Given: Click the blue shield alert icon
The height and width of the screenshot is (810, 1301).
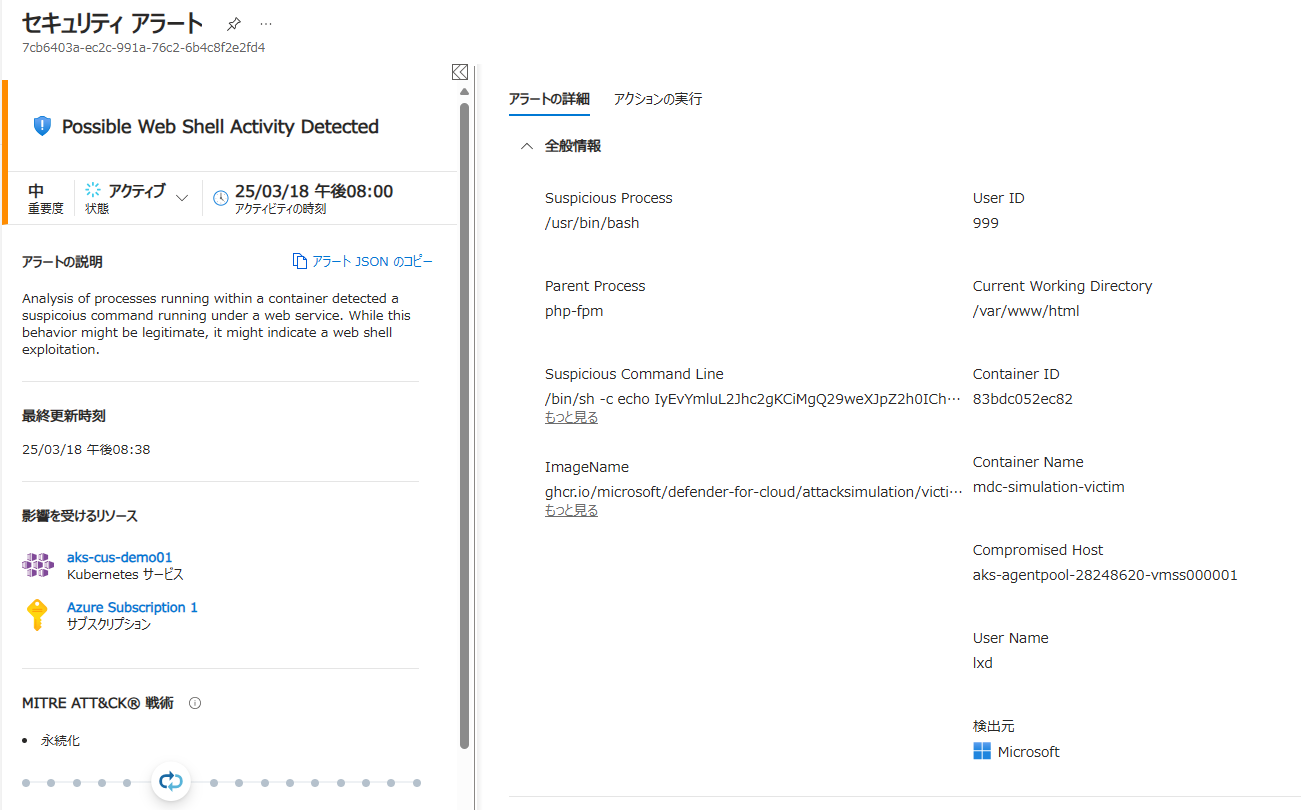Looking at the screenshot, I should (x=42, y=126).
